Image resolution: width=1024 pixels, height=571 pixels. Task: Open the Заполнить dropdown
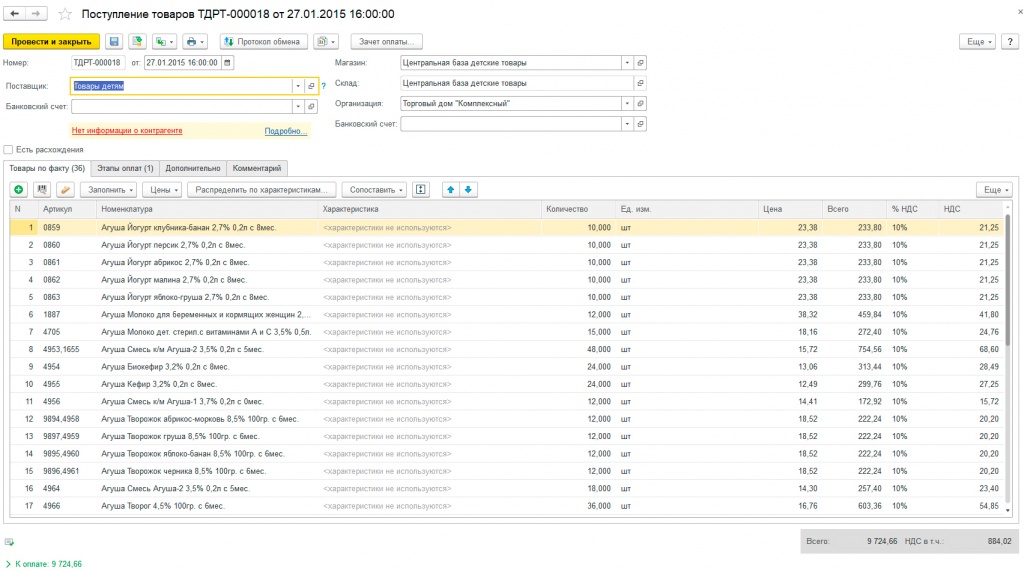(108, 189)
